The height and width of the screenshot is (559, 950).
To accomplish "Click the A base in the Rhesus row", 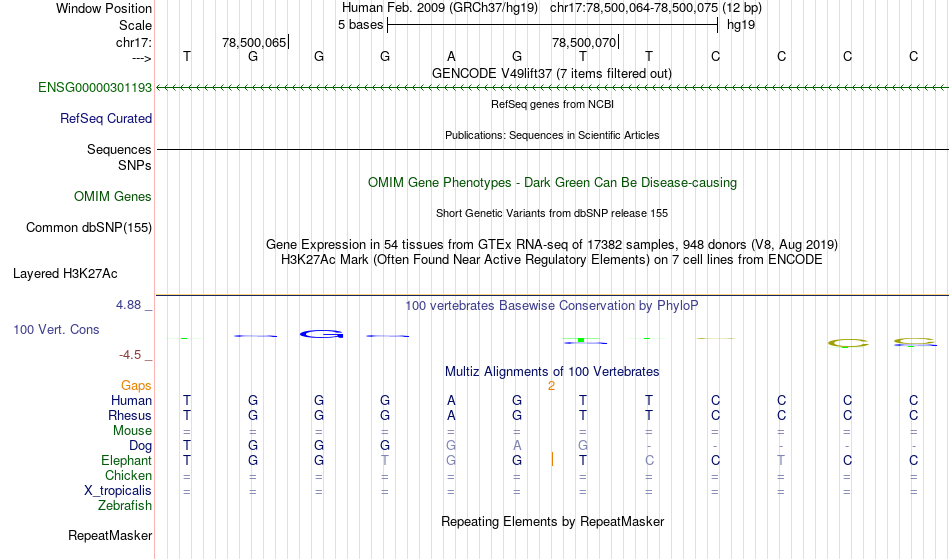I will click(x=451, y=415).
